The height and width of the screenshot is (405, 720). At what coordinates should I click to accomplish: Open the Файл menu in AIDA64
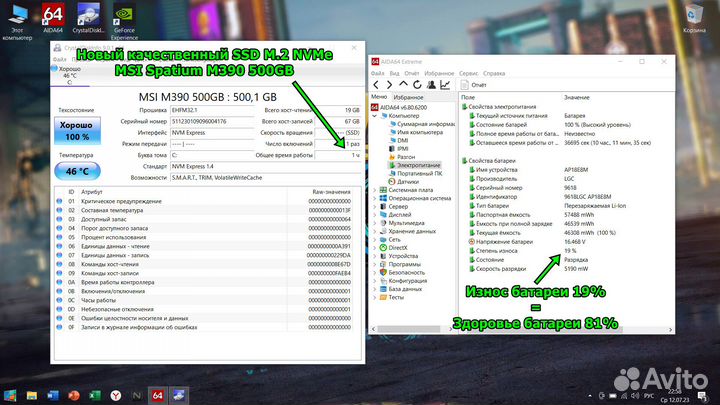pos(377,73)
